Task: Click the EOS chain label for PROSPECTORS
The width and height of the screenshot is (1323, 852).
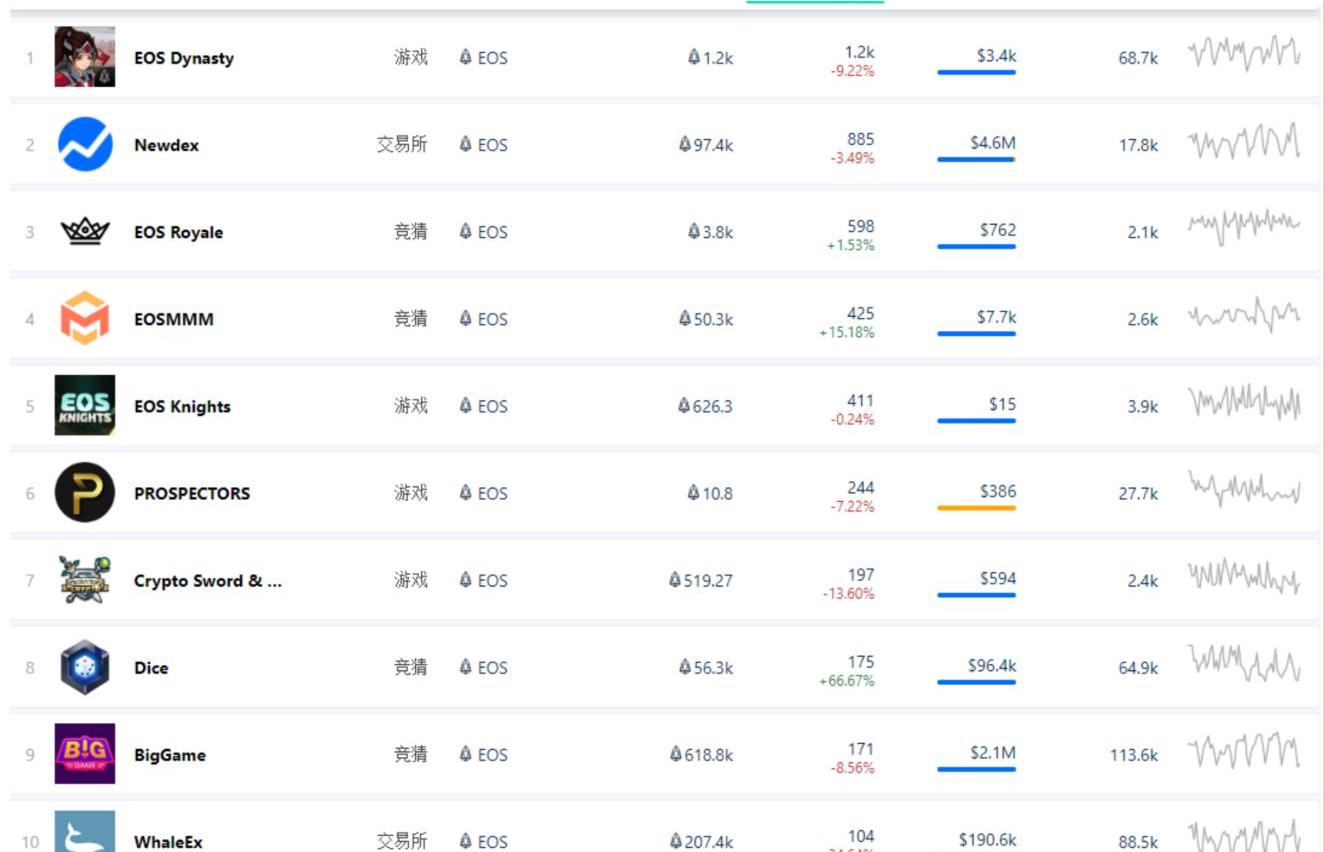Action: (484, 493)
